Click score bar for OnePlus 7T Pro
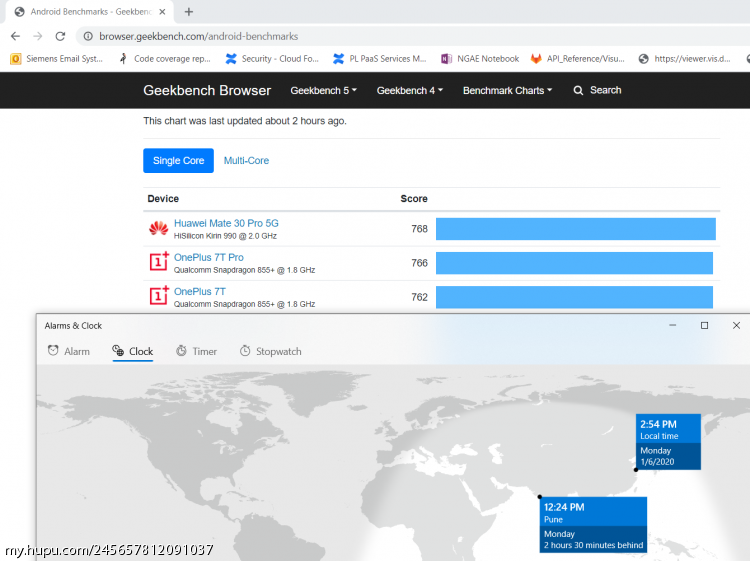 574,263
